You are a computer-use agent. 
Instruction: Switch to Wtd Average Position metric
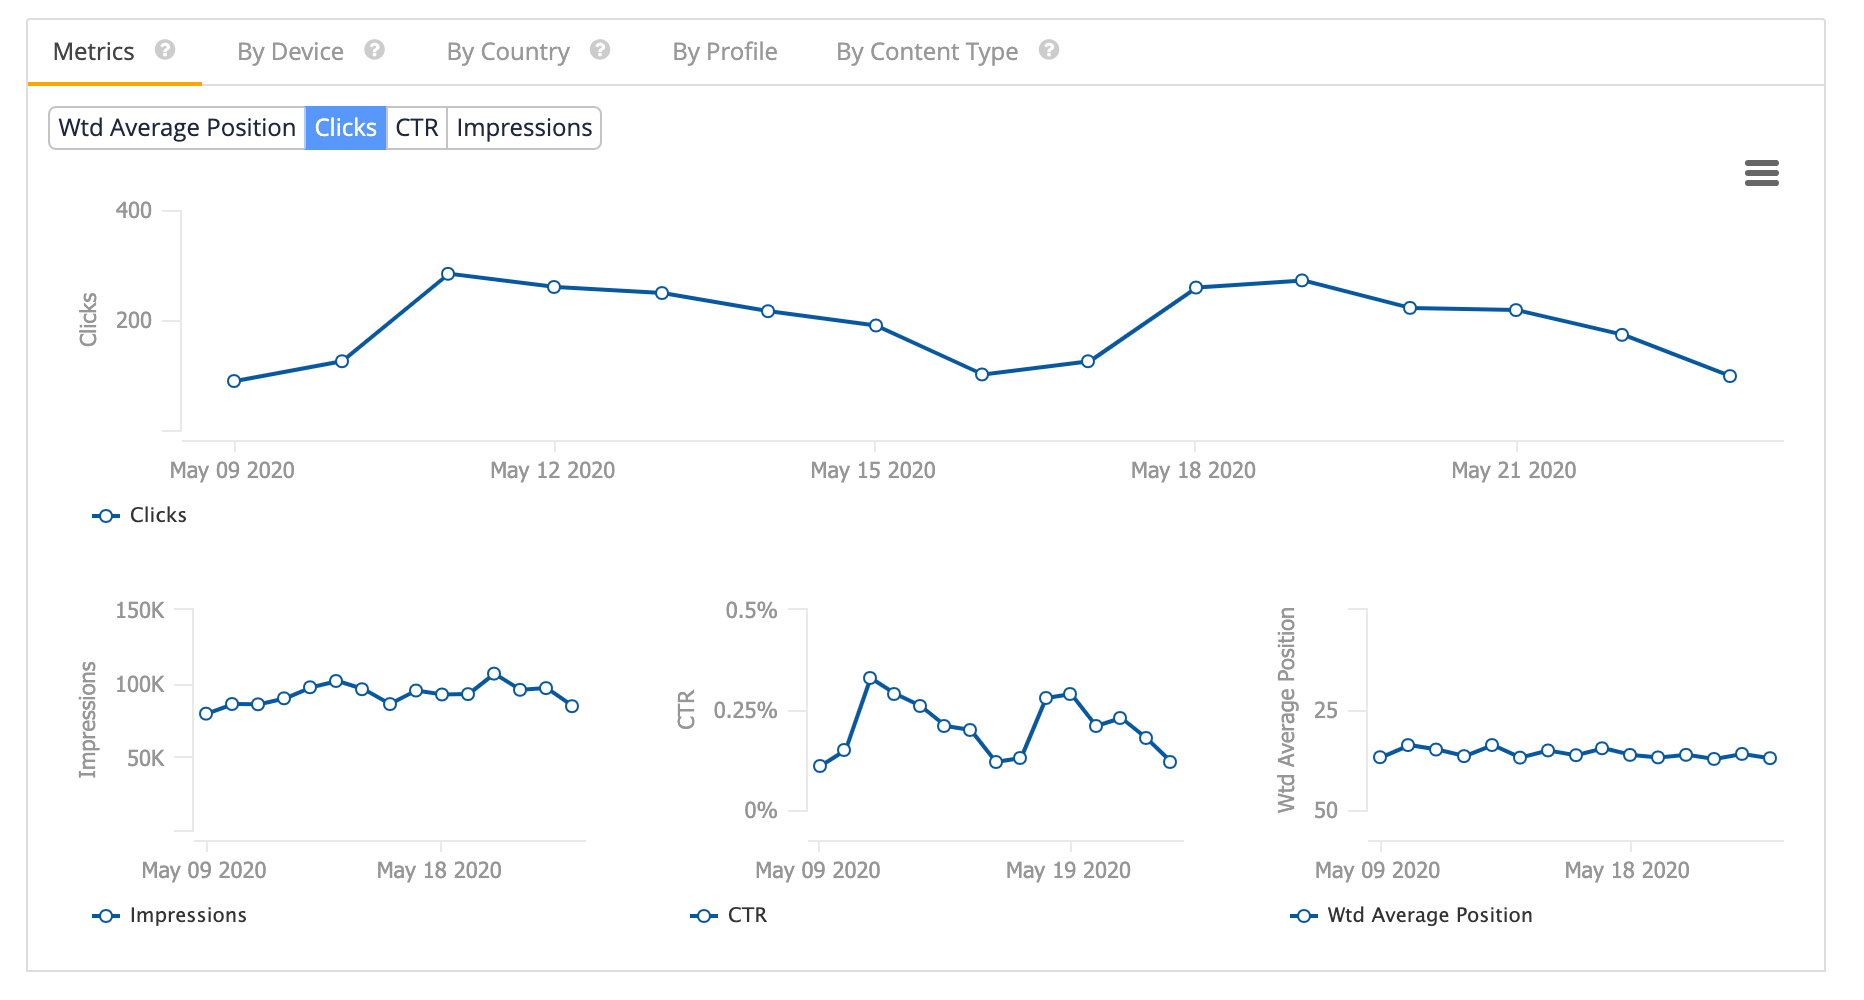tap(176, 127)
